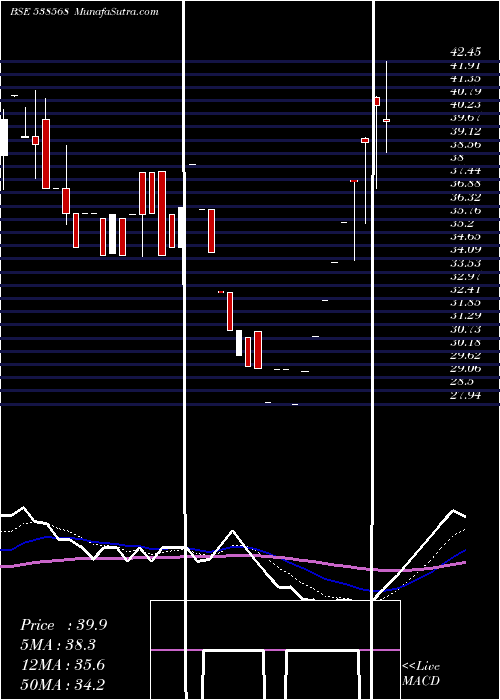The width and height of the screenshot is (500, 700).
Task: Click the 29.62 price axis label
Action: (466, 356)
